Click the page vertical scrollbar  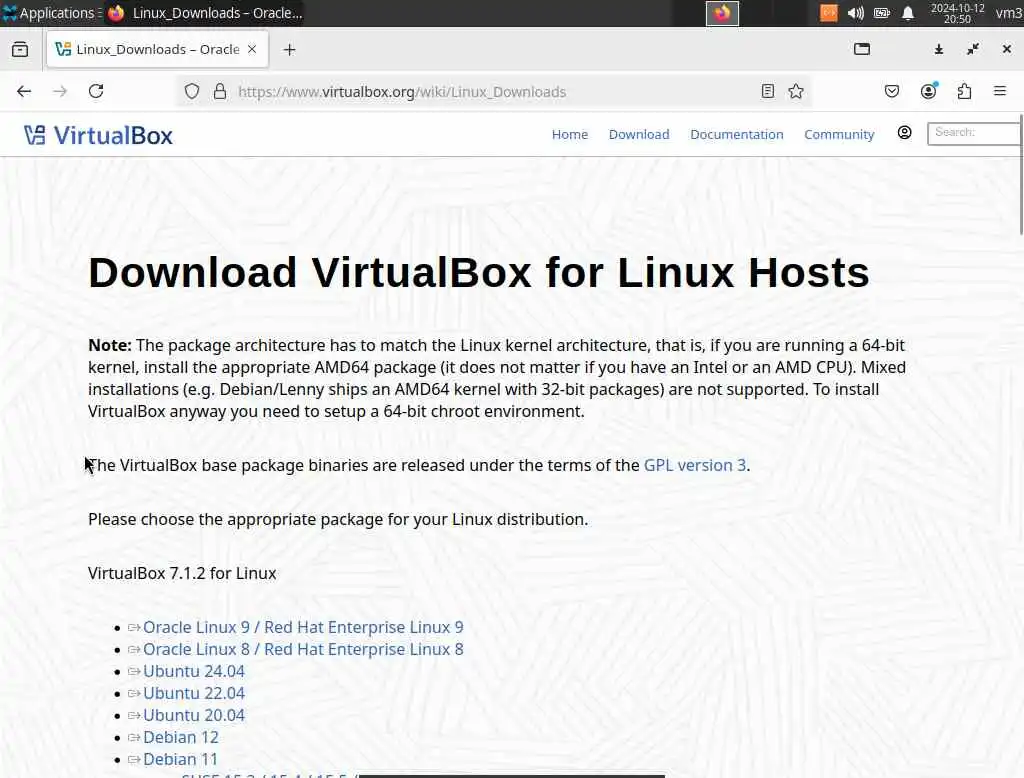click(1021, 174)
